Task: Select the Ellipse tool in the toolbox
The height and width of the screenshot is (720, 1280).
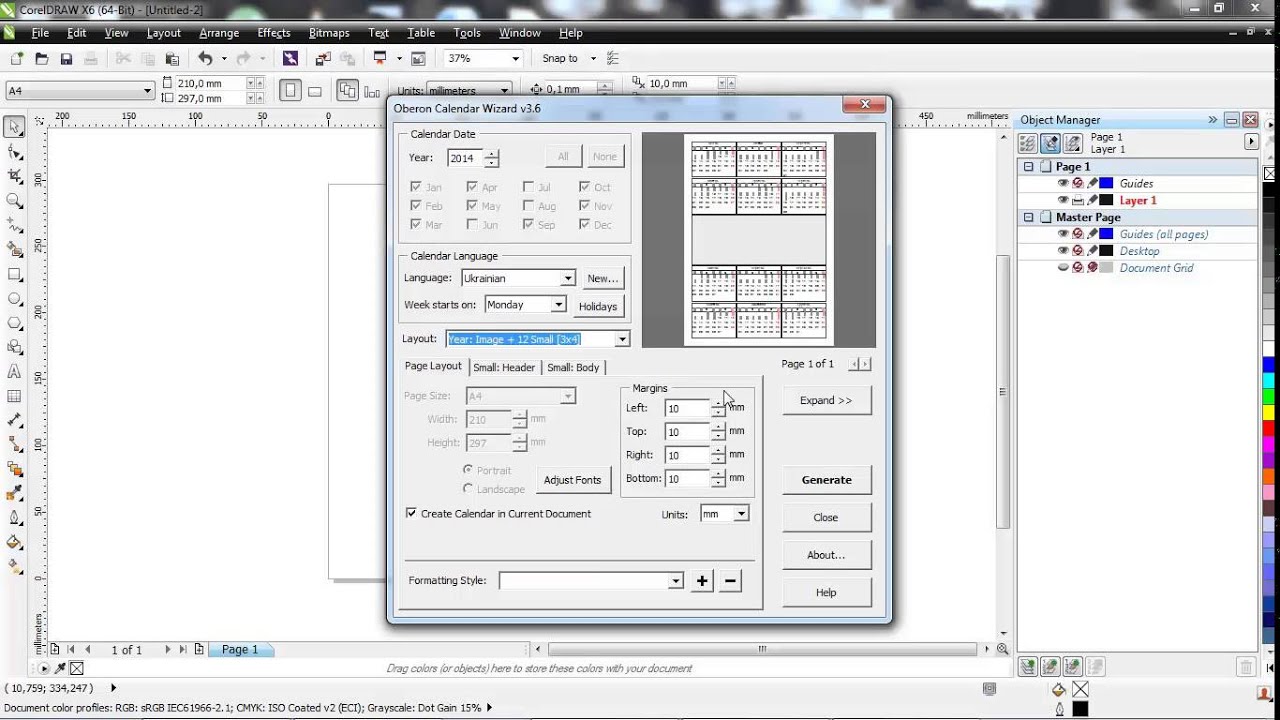Action: [14, 298]
